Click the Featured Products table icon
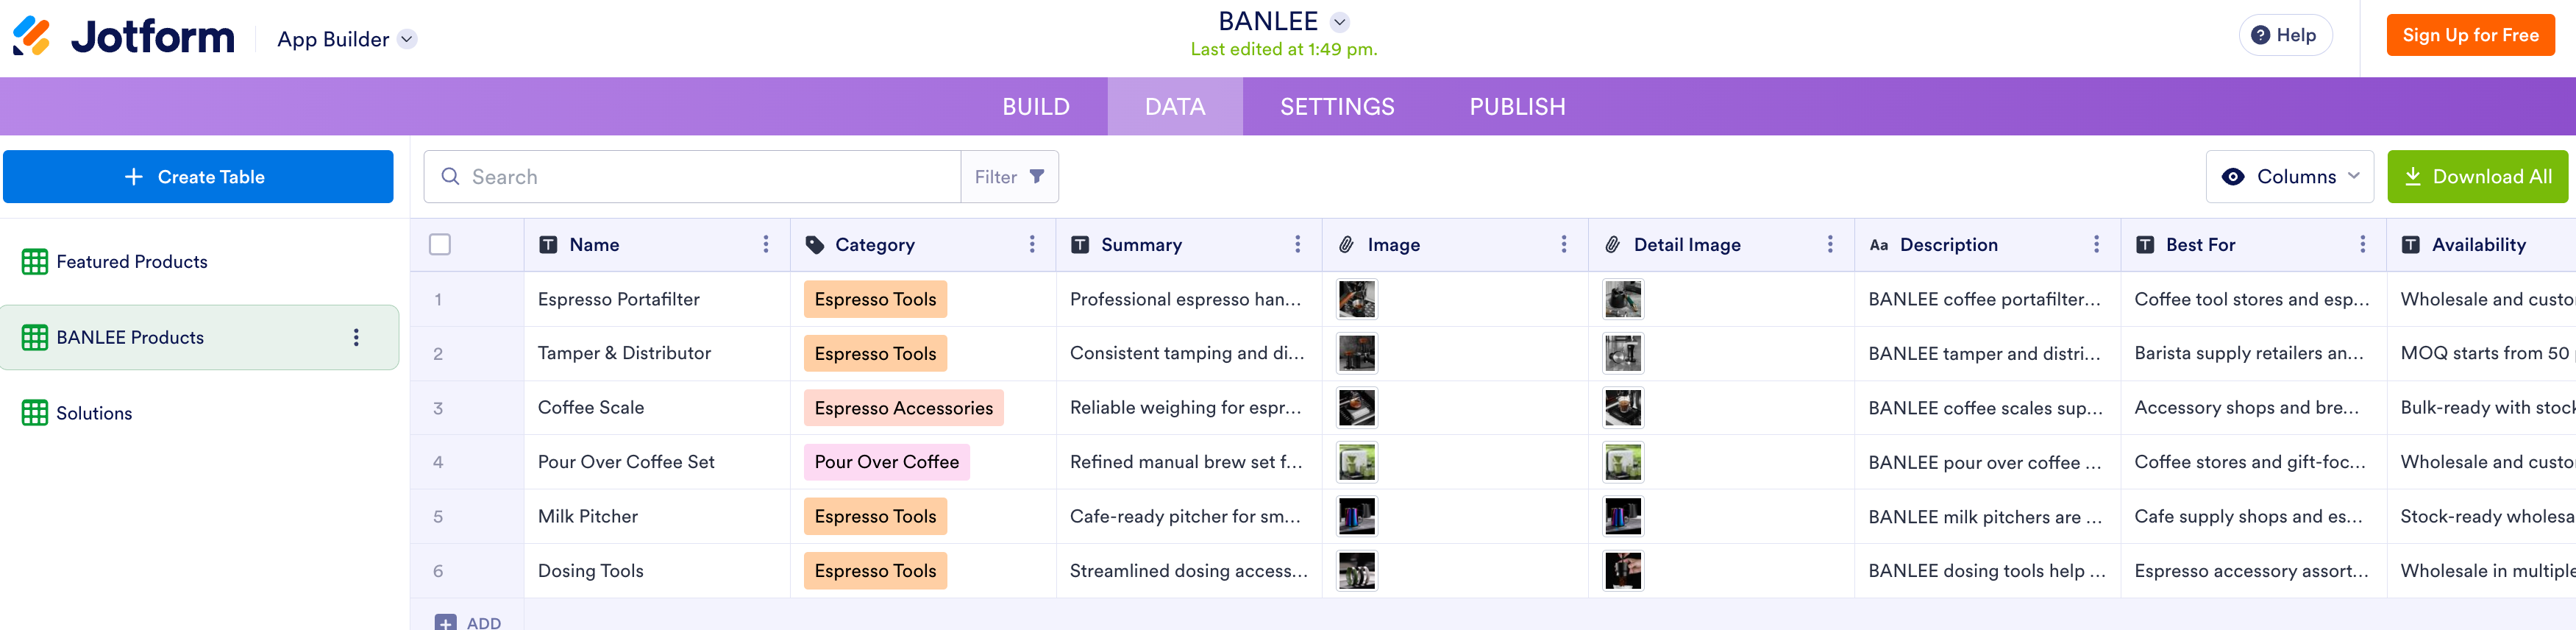This screenshot has width=2576, height=630. (x=35, y=262)
